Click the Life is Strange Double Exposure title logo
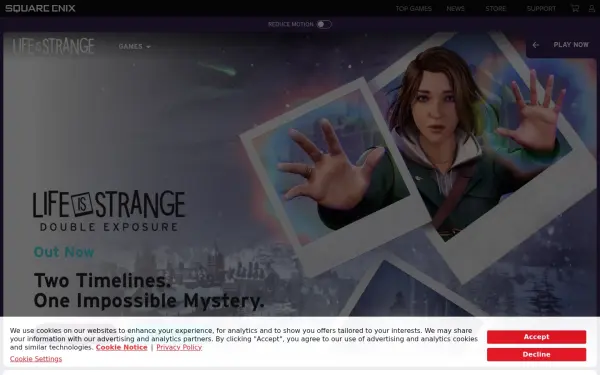 pos(109,211)
